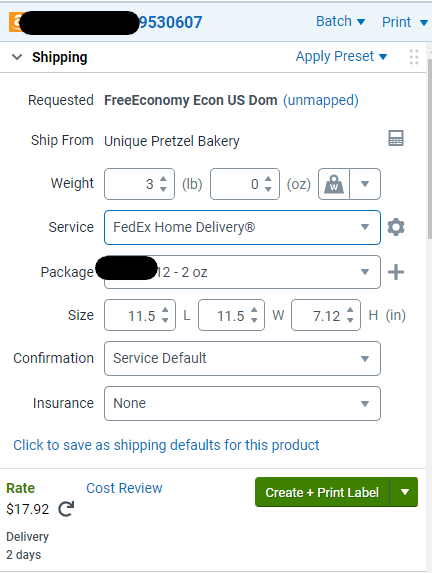Click the Amazon marketplace order icon

click(x=15, y=22)
